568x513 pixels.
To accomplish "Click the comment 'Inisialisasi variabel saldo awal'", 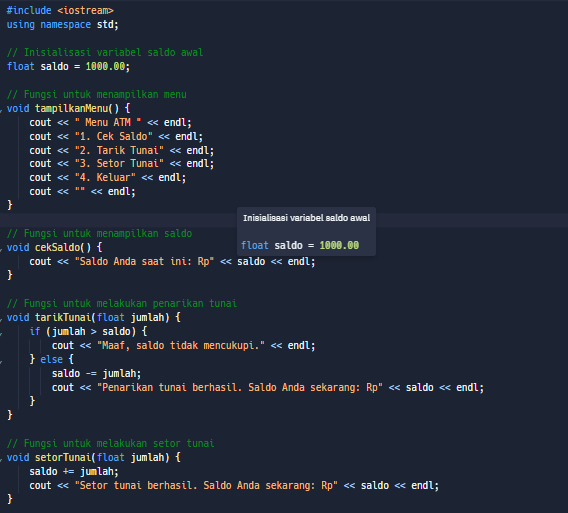I will click(x=105, y=53).
